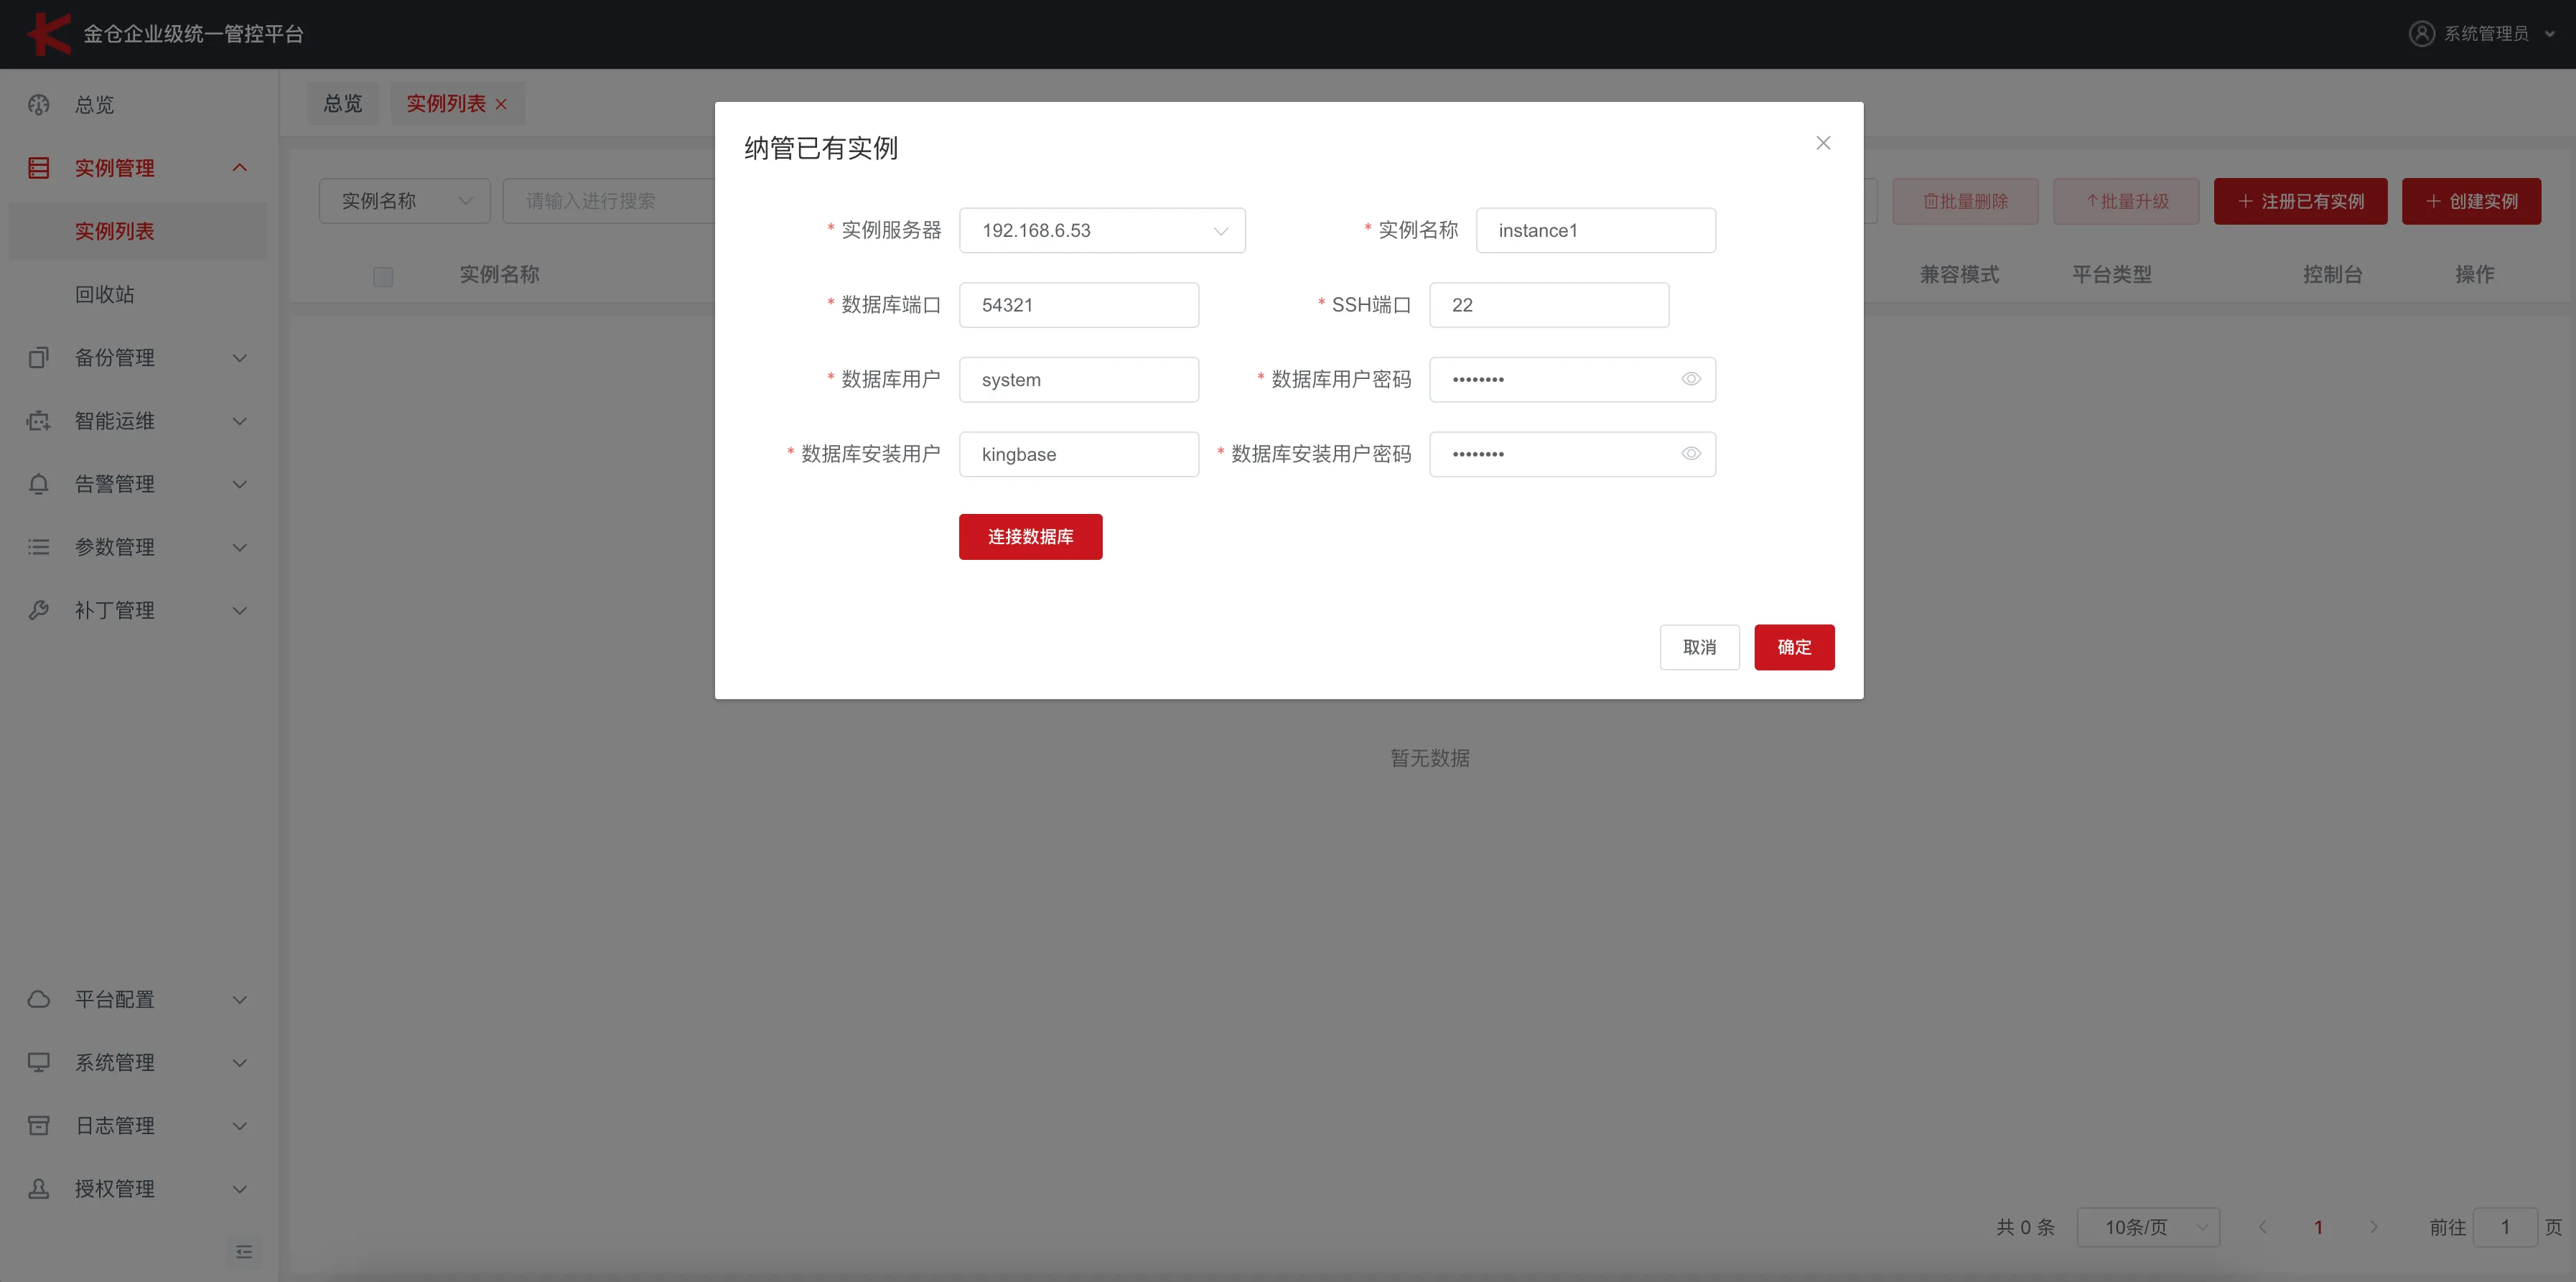This screenshot has height=1282, width=2576.
Task: Click the 连接数据库 connect database button
Action: click(x=1030, y=537)
